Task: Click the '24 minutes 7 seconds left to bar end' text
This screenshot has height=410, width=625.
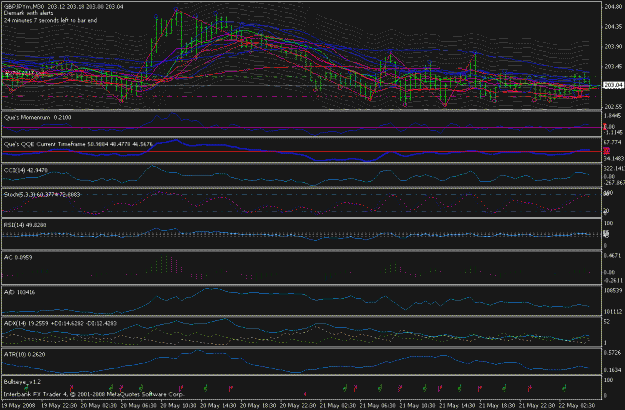Action: (x=50, y=20)
